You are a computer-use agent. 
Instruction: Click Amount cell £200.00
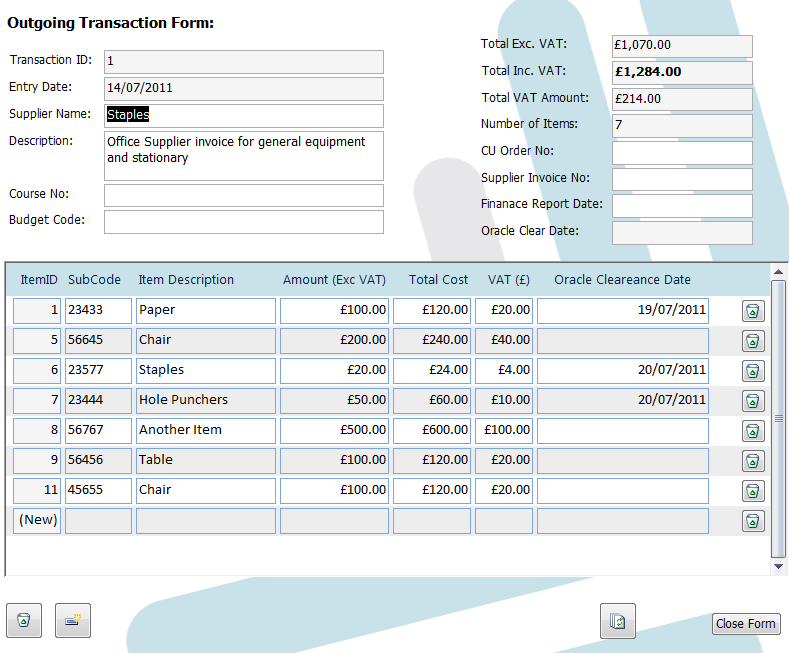click(334, 341)
